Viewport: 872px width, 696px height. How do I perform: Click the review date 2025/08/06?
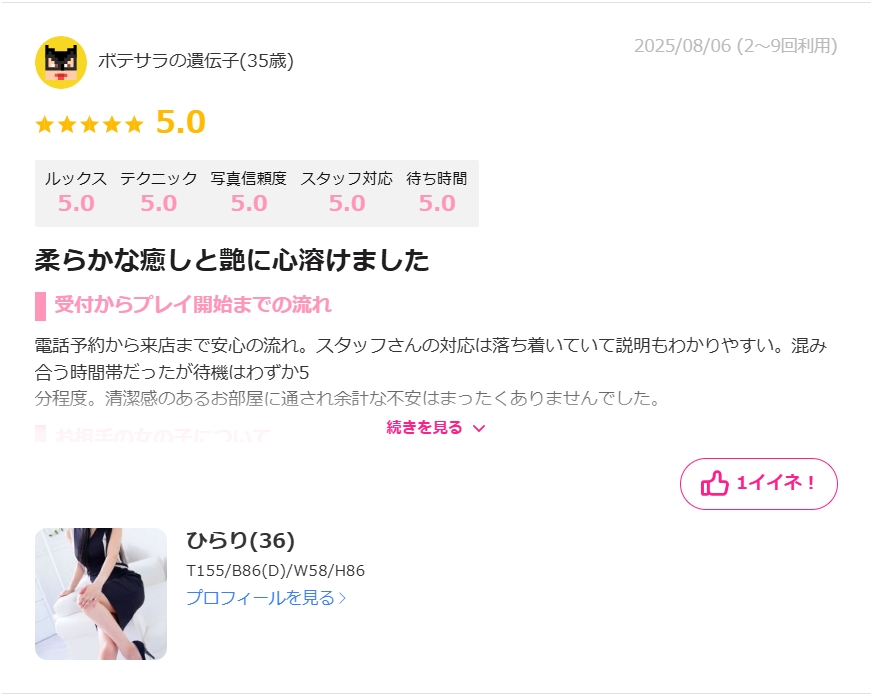click(x=682, y=46)
